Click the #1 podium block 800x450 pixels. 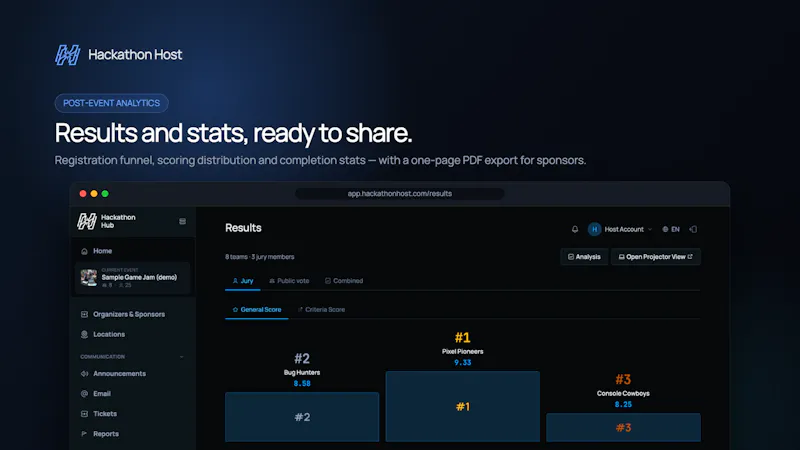pyautogui.click(x=463, y=407)
